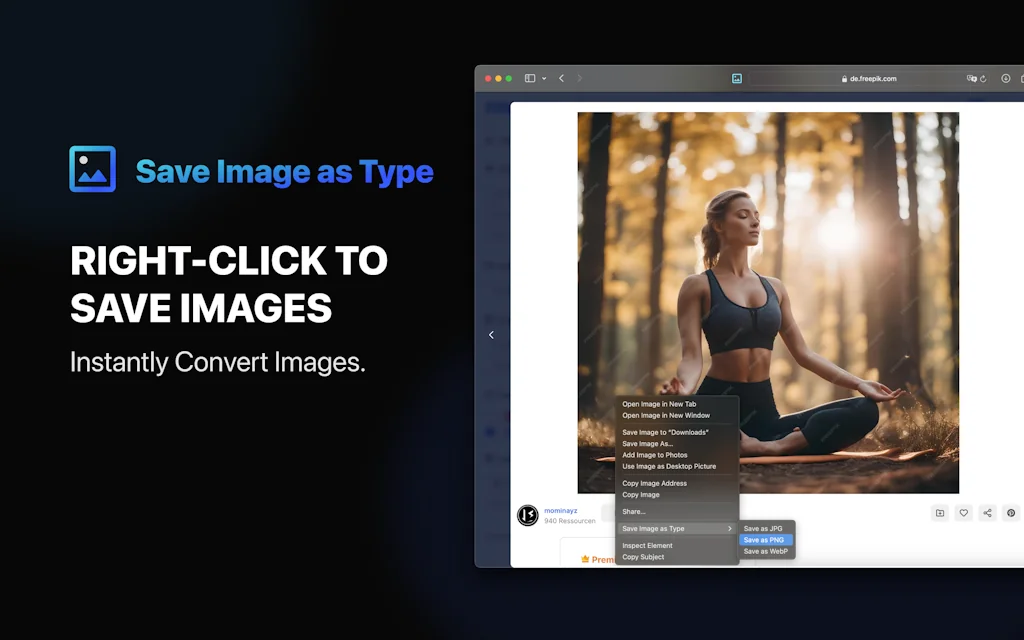Click the mominayz username link
The image size is (1024, 640).
click(x=559, y=510)
